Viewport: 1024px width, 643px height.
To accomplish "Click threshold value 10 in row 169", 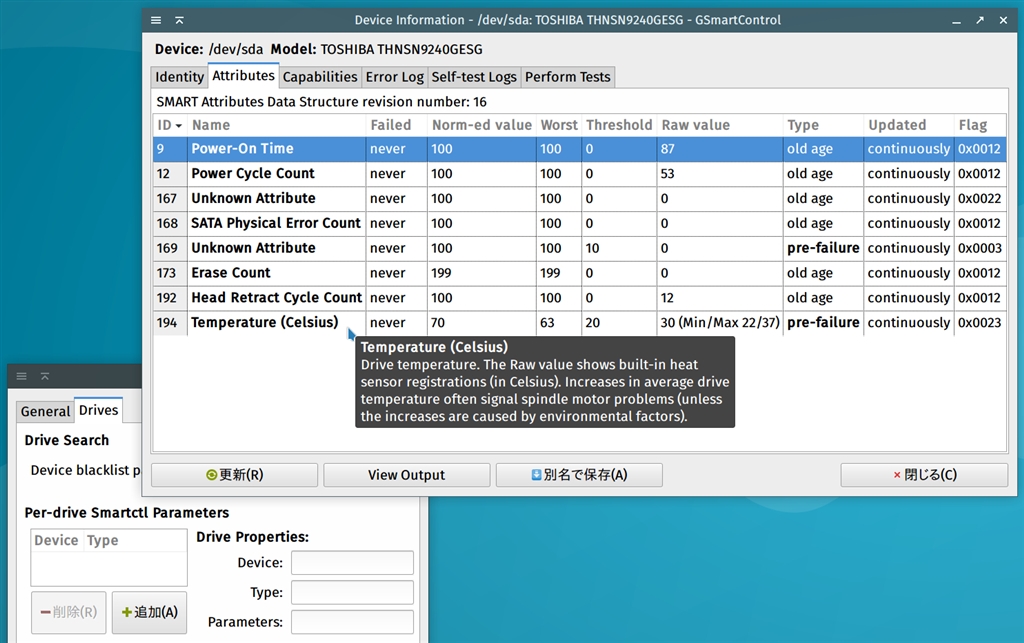I will tap(592, 248).
